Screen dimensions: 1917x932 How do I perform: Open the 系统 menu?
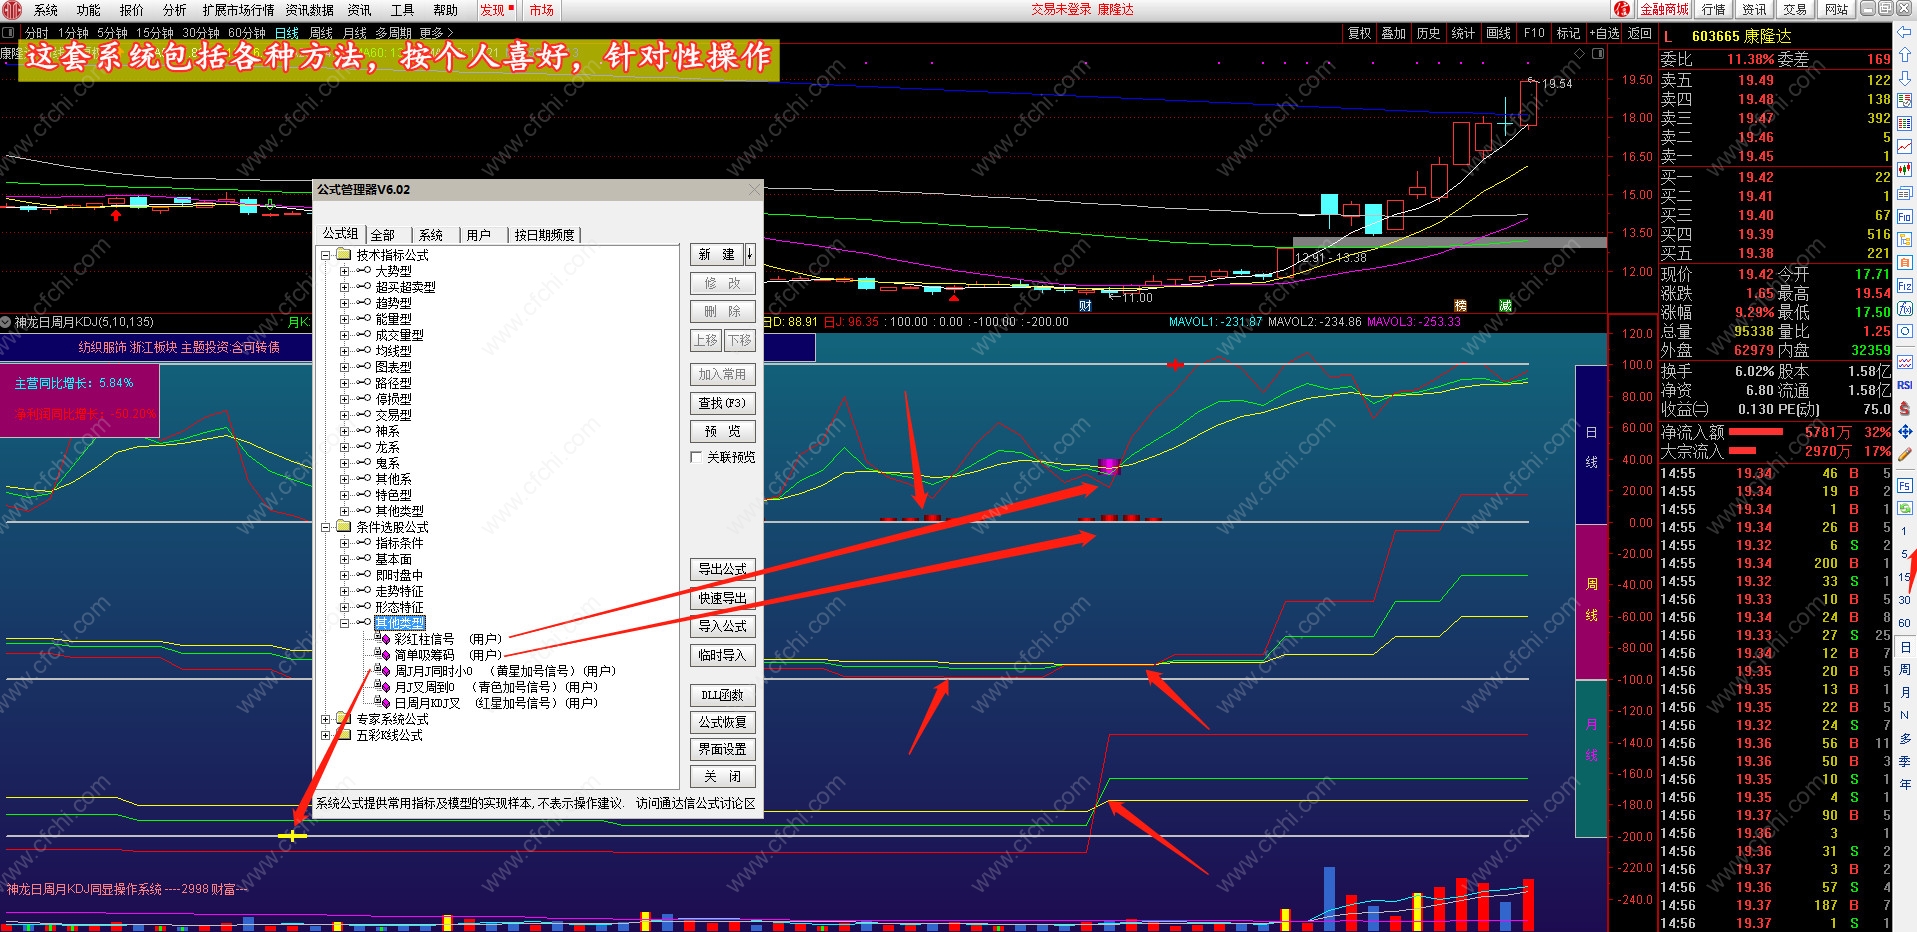[x=46, y=10]
